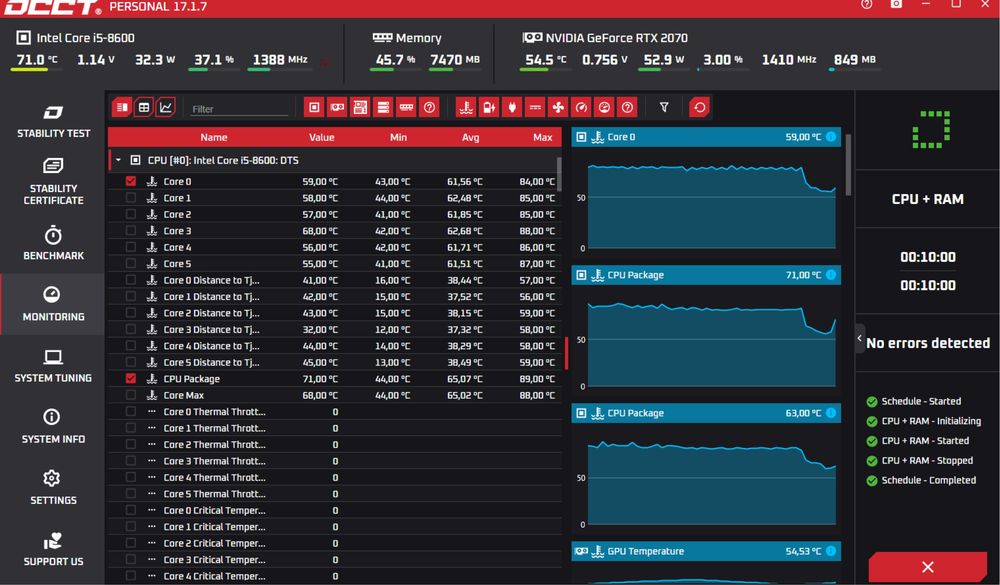Toggle the voltage readings filter
The height and width of the screenshot is (585, 1000).
(489, 107)
